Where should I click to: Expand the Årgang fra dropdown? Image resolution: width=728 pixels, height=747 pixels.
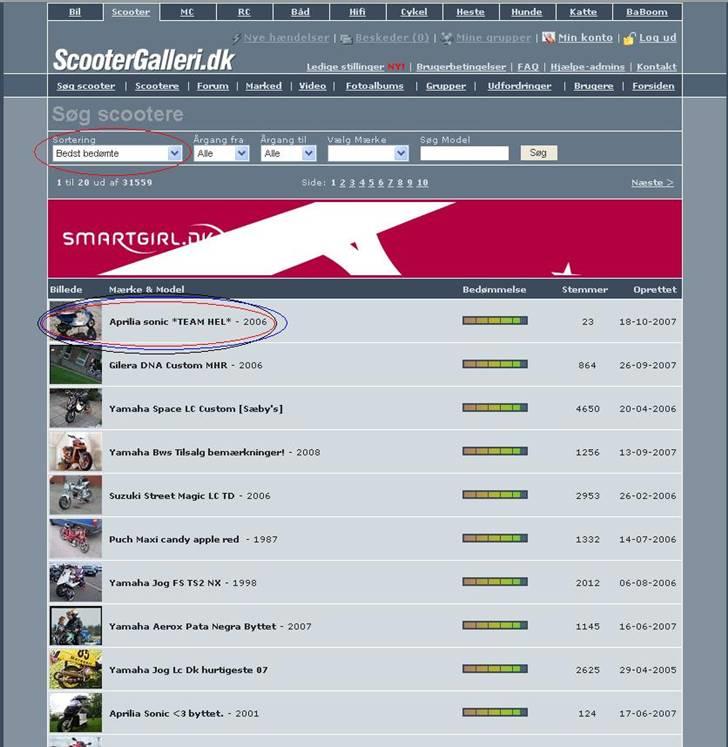(x=221, y=153)
